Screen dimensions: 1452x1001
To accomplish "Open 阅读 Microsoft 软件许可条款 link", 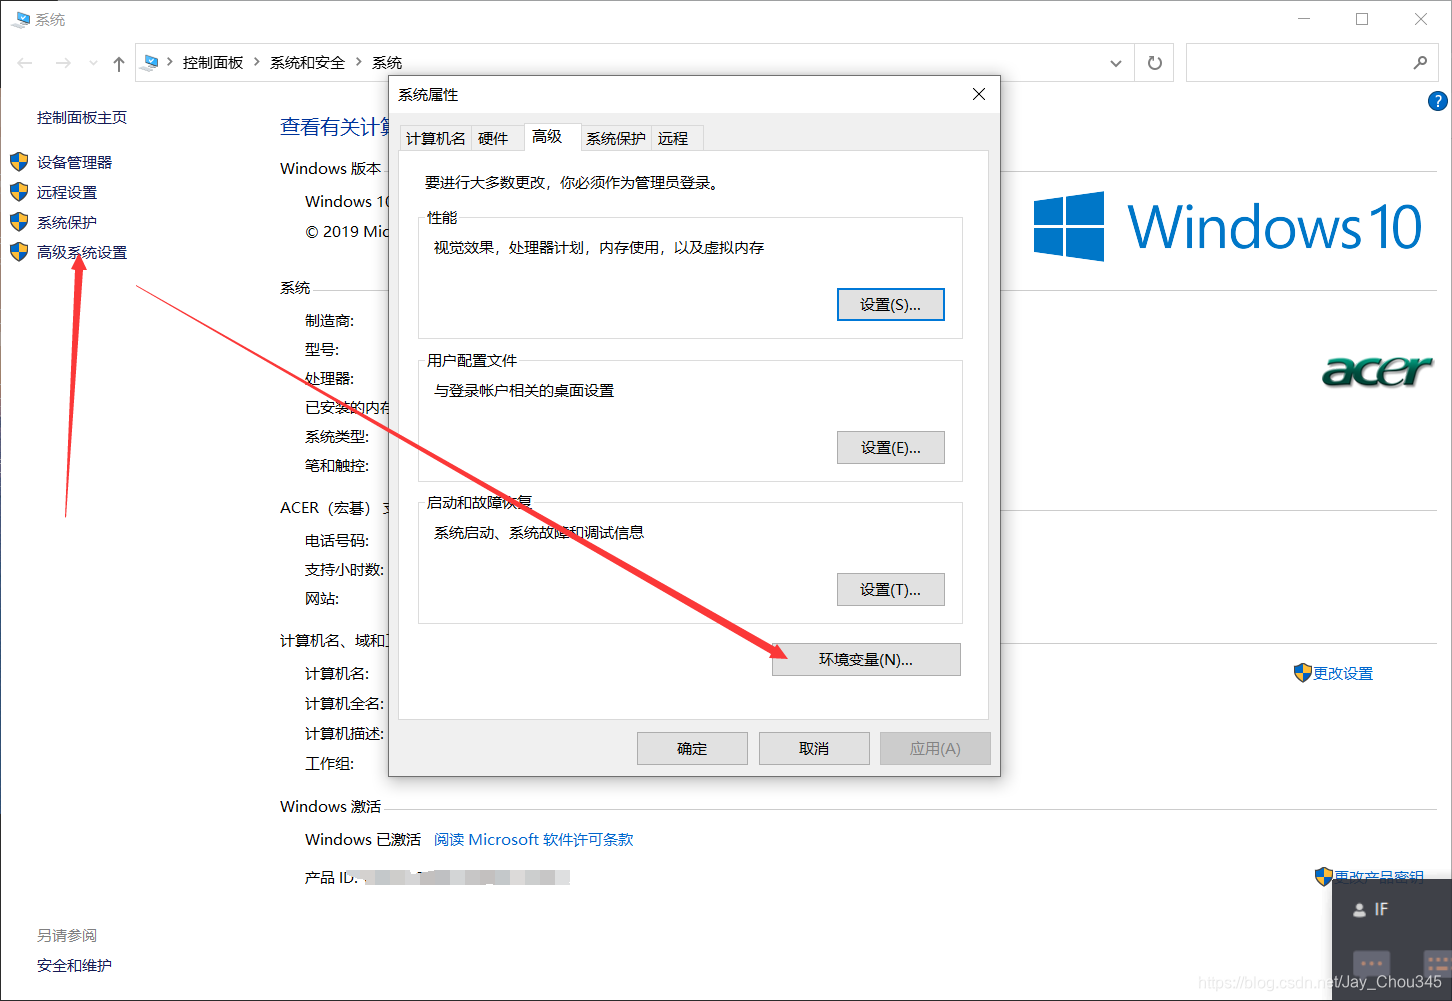I will (534, 839).
